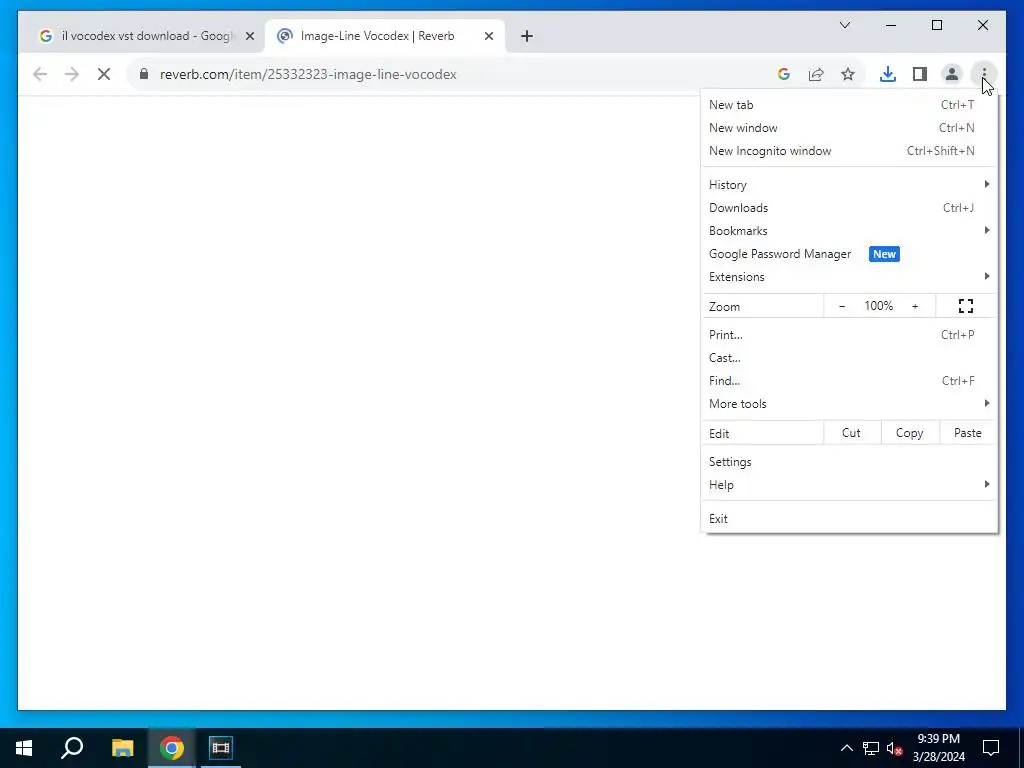Click the site lock icon
Viewport: 1024px width, 768px height.
point(144,74)
